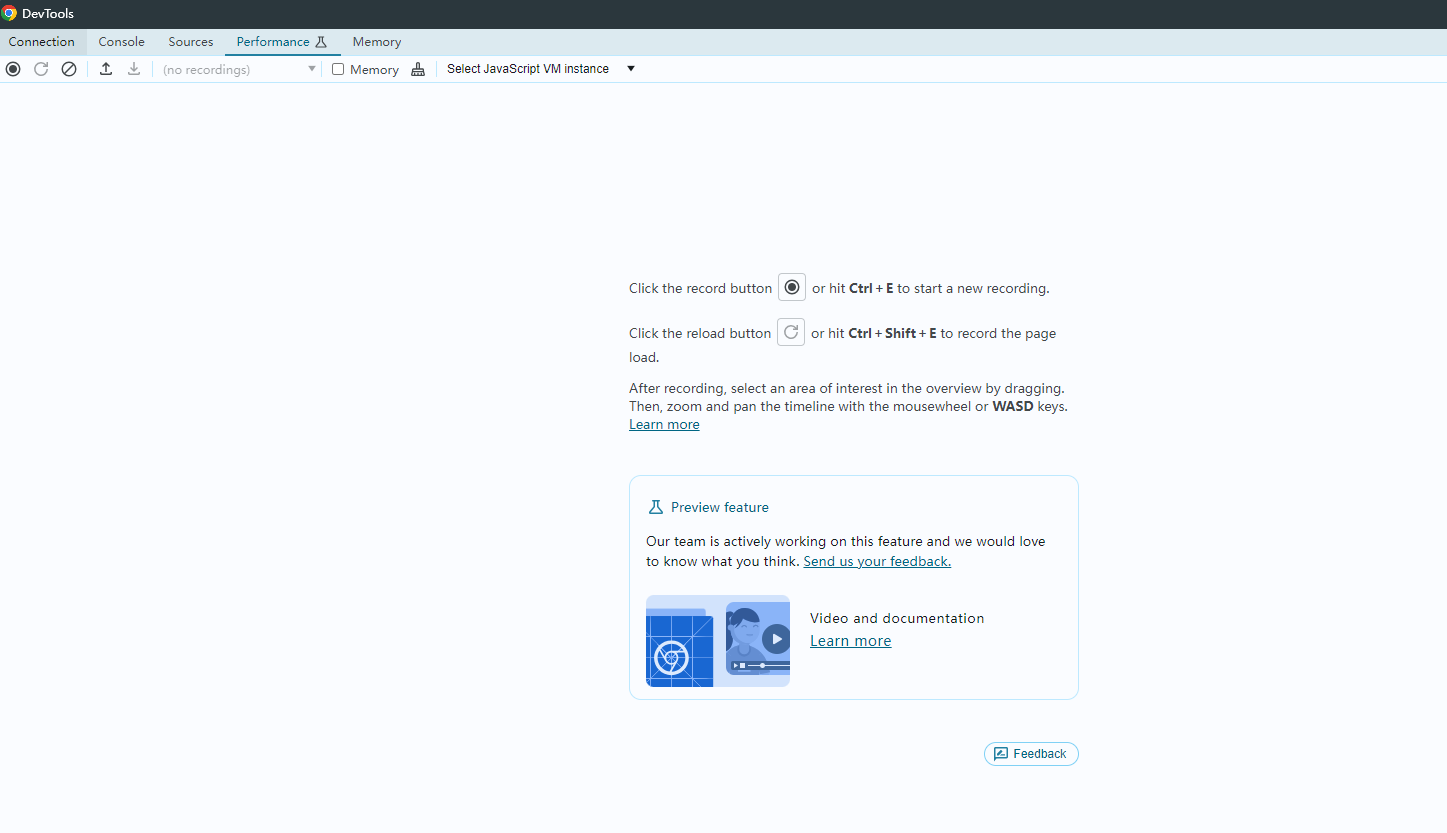The image size is (1447, 833).
Task: Click the record icon shown in the instructions
Action: pyautogui.click(x=791, y=287)
